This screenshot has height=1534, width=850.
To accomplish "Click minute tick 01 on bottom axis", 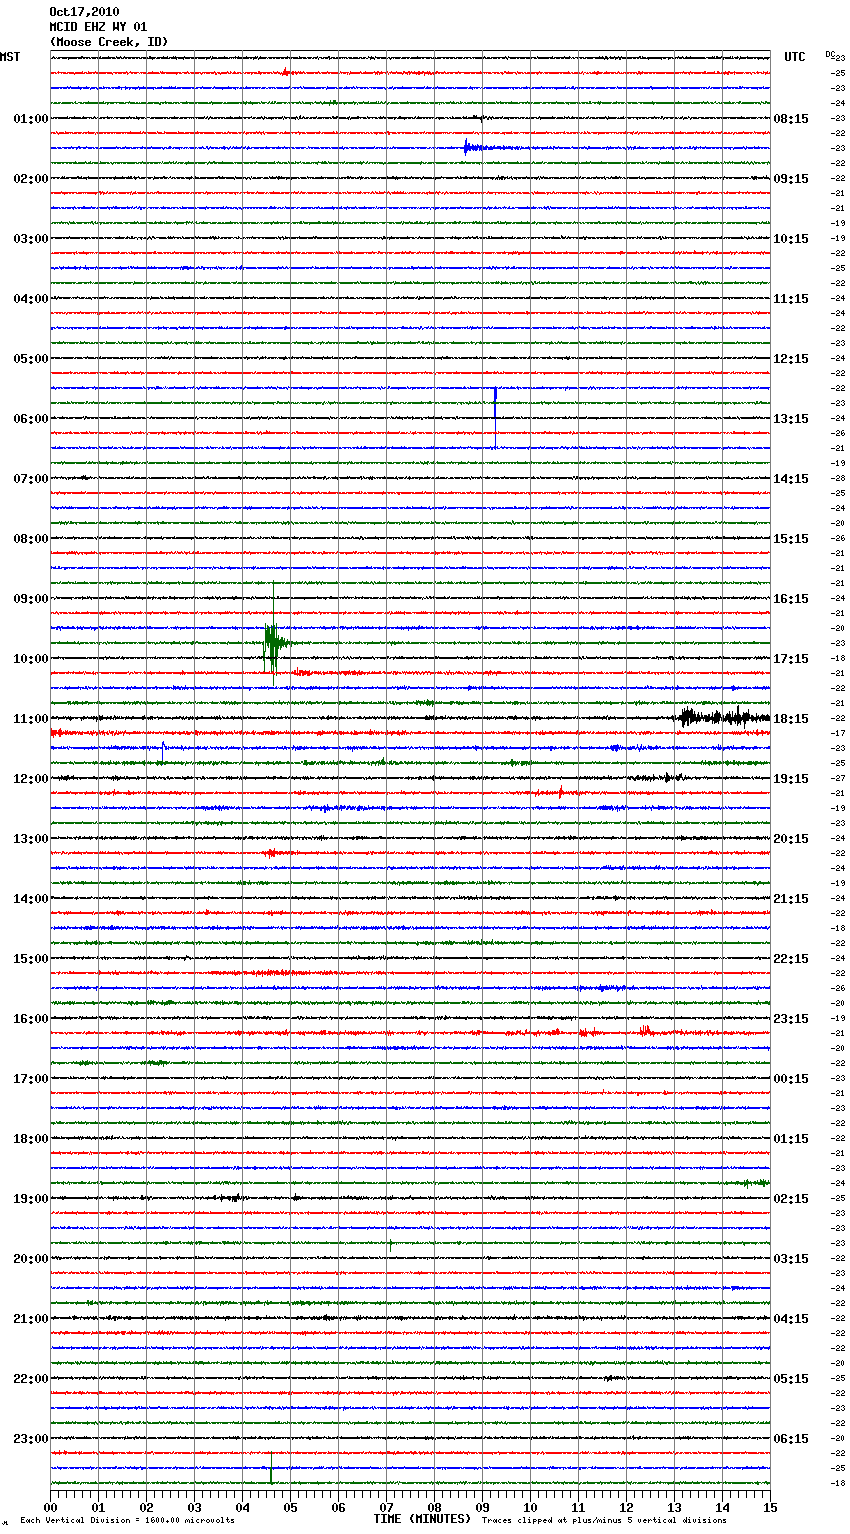I will 98,1507.
